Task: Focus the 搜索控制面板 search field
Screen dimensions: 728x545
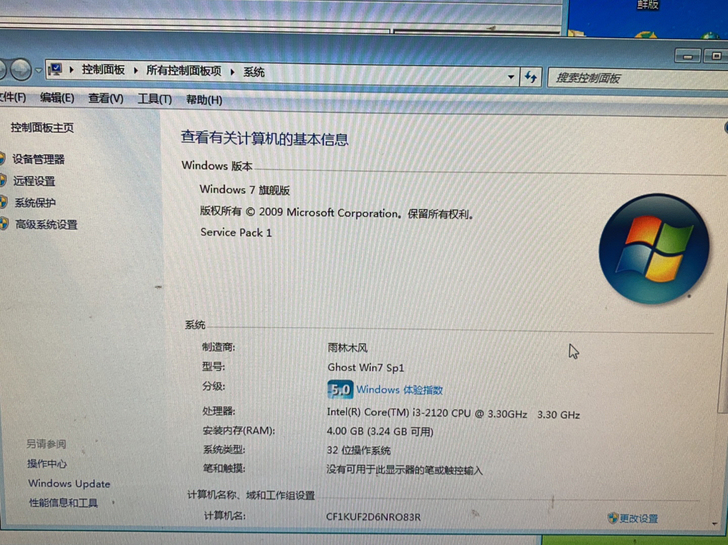Action: click(x=636, y=78)
